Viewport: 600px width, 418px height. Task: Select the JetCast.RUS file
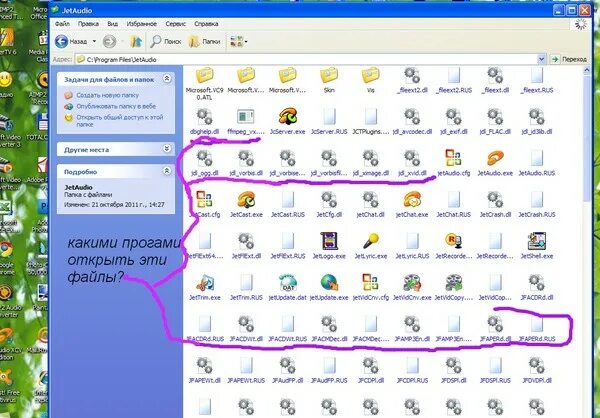[x=288, y=199]
